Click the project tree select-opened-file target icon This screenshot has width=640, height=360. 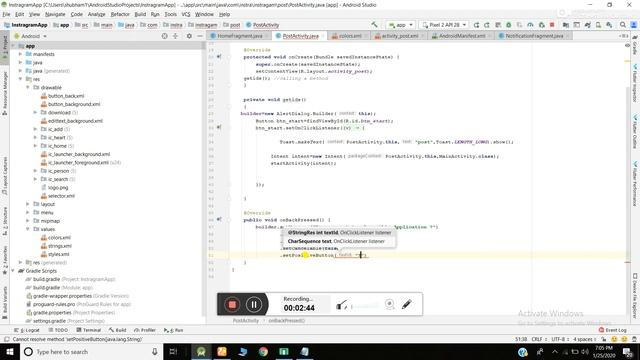click(x=164, y=36)
